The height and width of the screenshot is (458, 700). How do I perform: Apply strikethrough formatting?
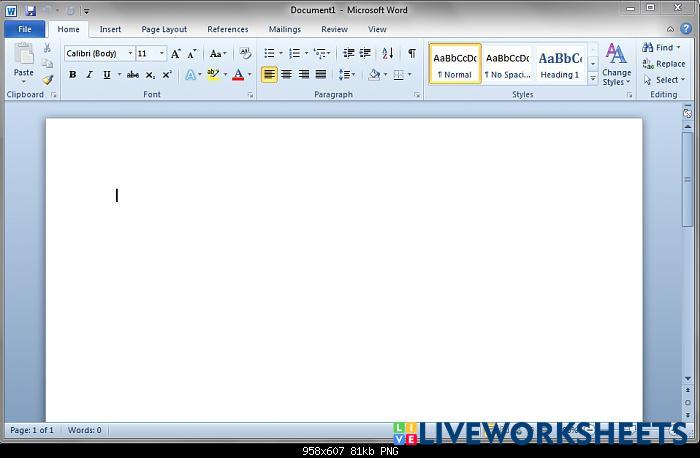point(132,75)
